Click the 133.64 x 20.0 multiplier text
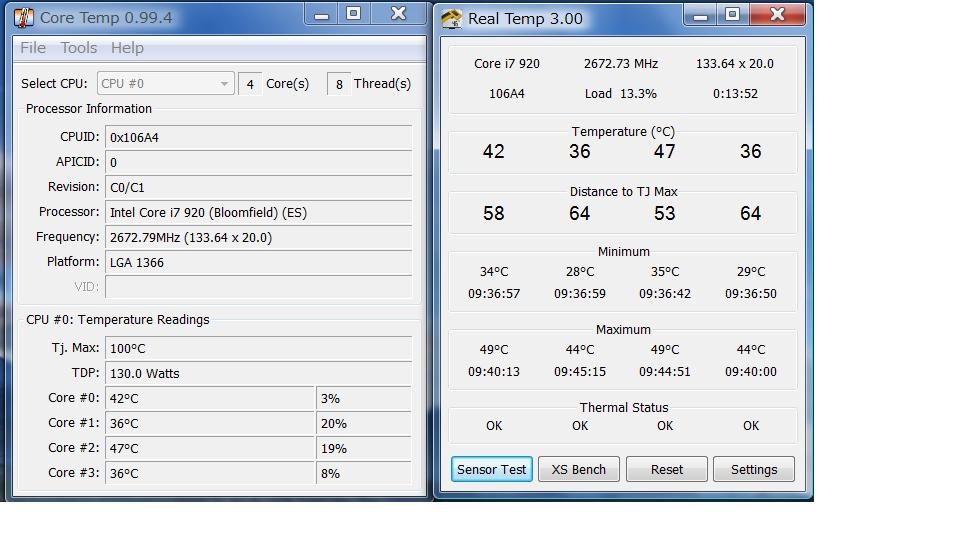The width and height of the screenshot is (960, 540). [735, 64]
